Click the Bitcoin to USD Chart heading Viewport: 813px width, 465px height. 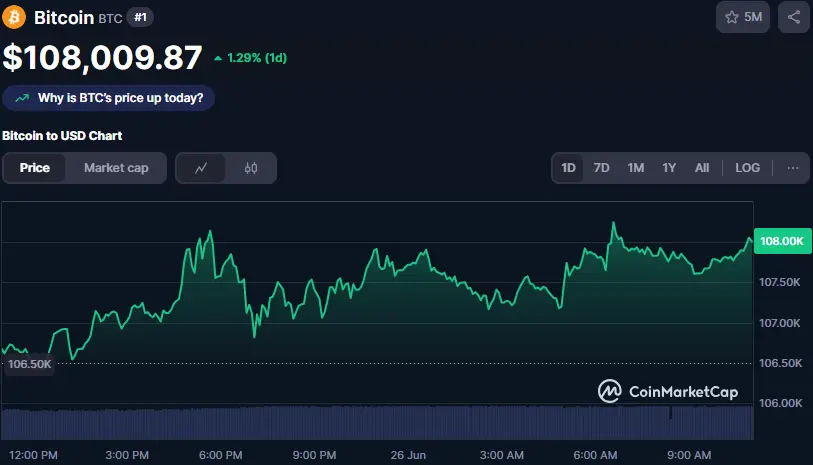tap(62, 136)
